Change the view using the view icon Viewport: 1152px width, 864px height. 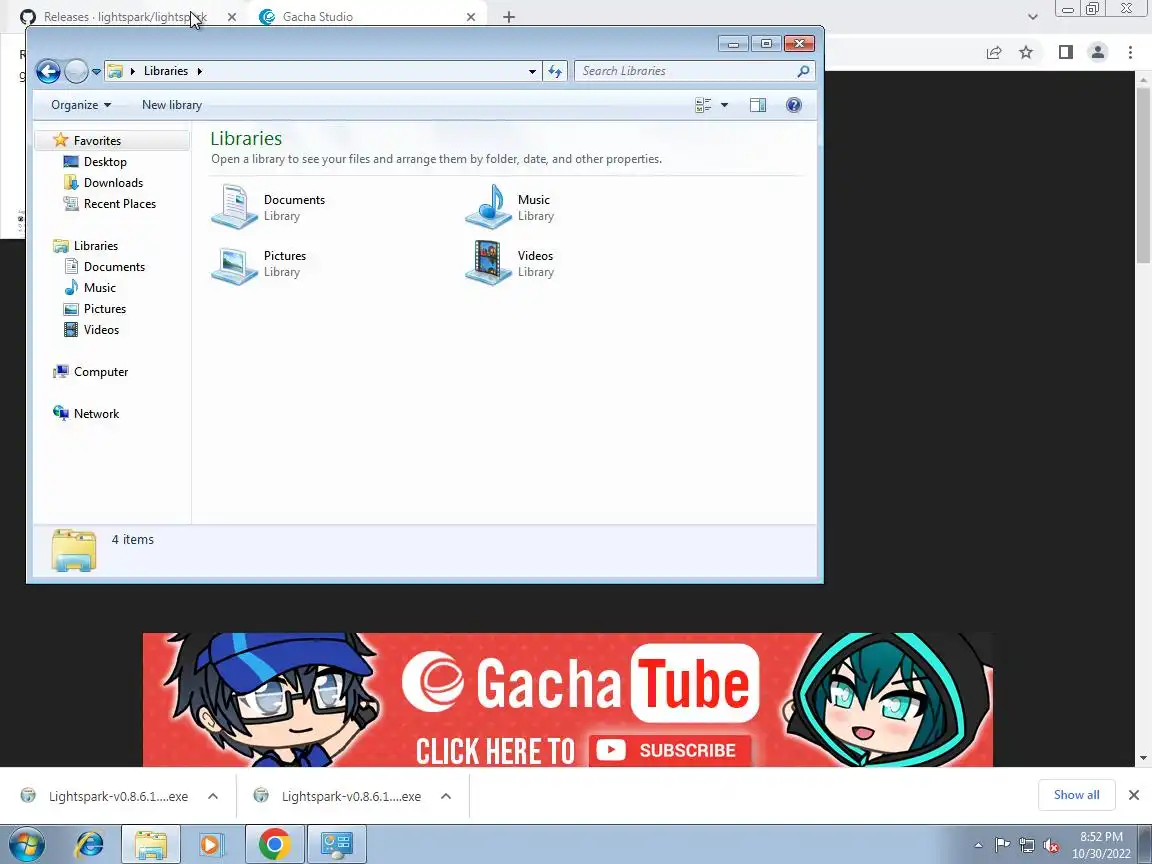703,105
